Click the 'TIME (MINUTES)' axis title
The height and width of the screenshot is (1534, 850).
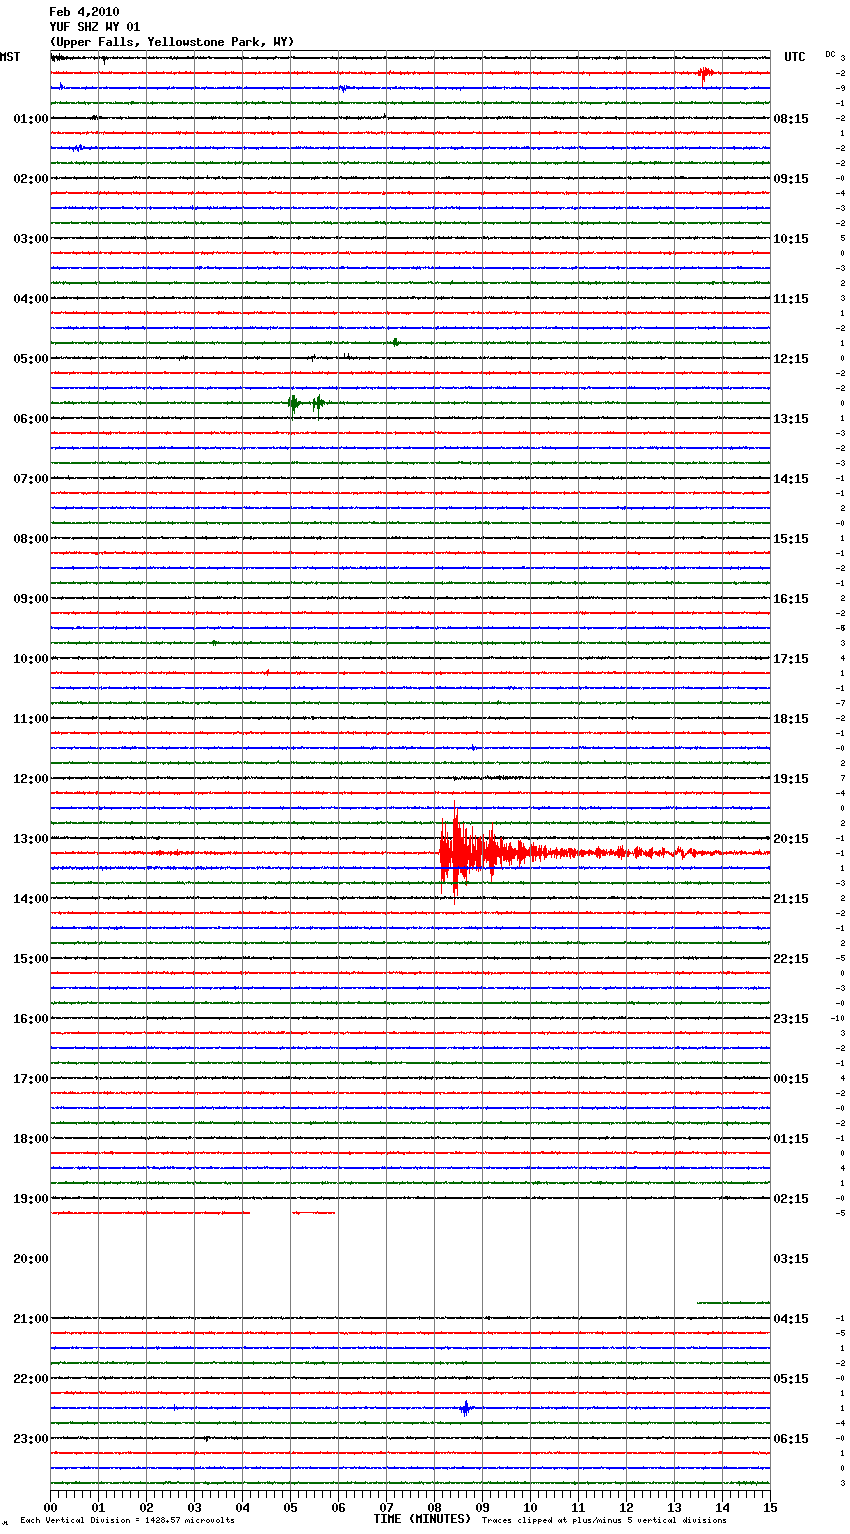[x=422, y=1519]
